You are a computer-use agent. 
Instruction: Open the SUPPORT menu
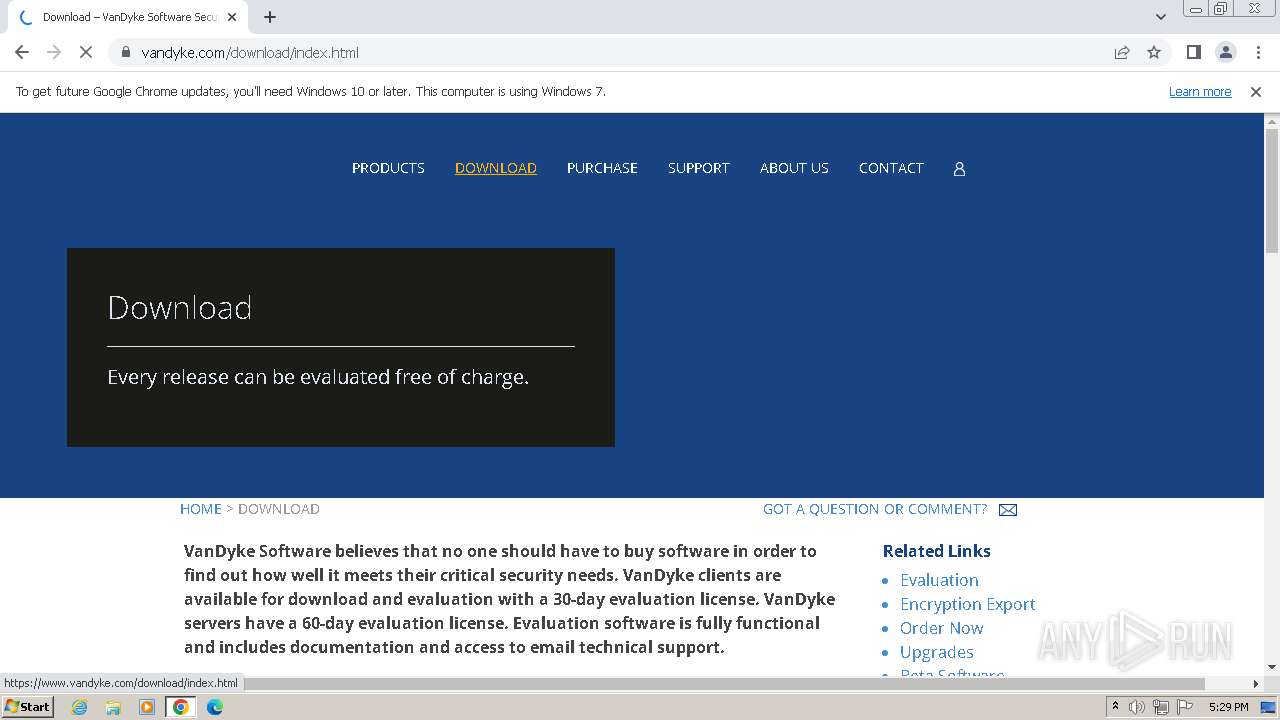tap(699, 168)
